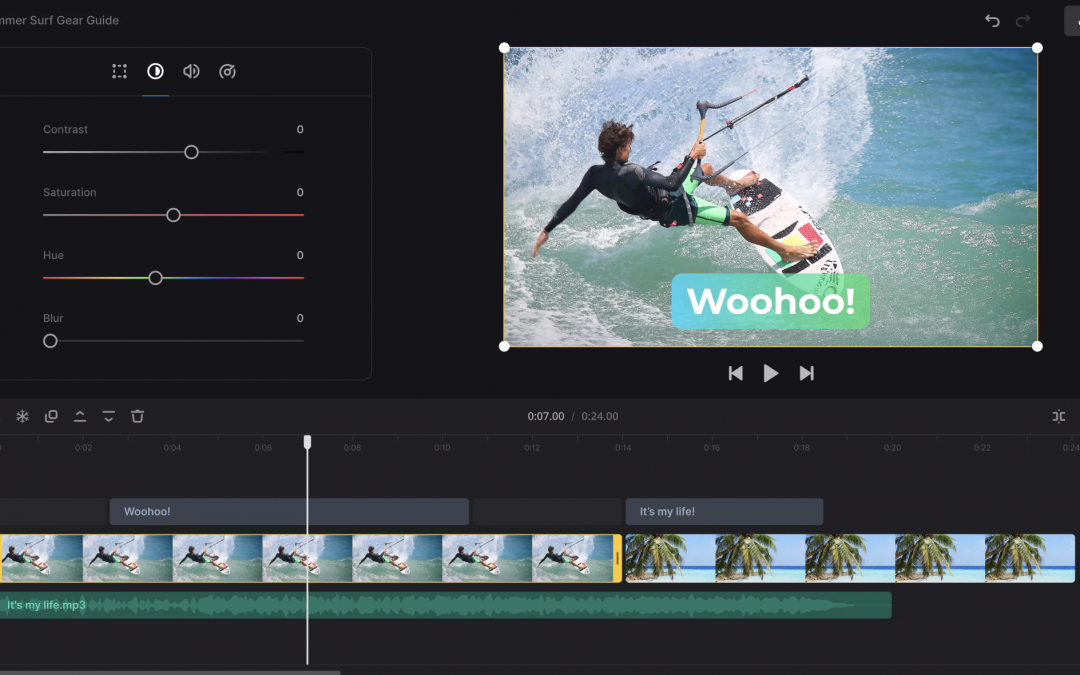The image size is (1080, 675).
Task: Click the Hue slider handle
Action: (155, 278)
